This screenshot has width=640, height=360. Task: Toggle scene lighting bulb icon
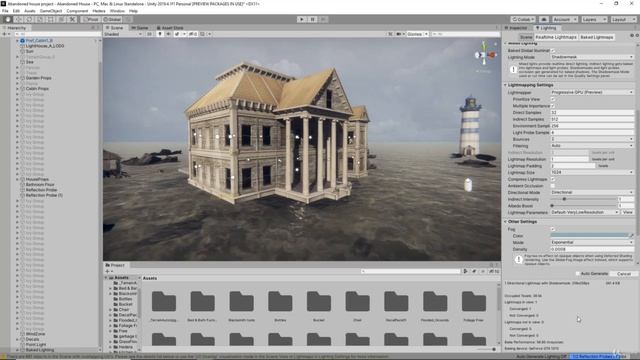160,34
